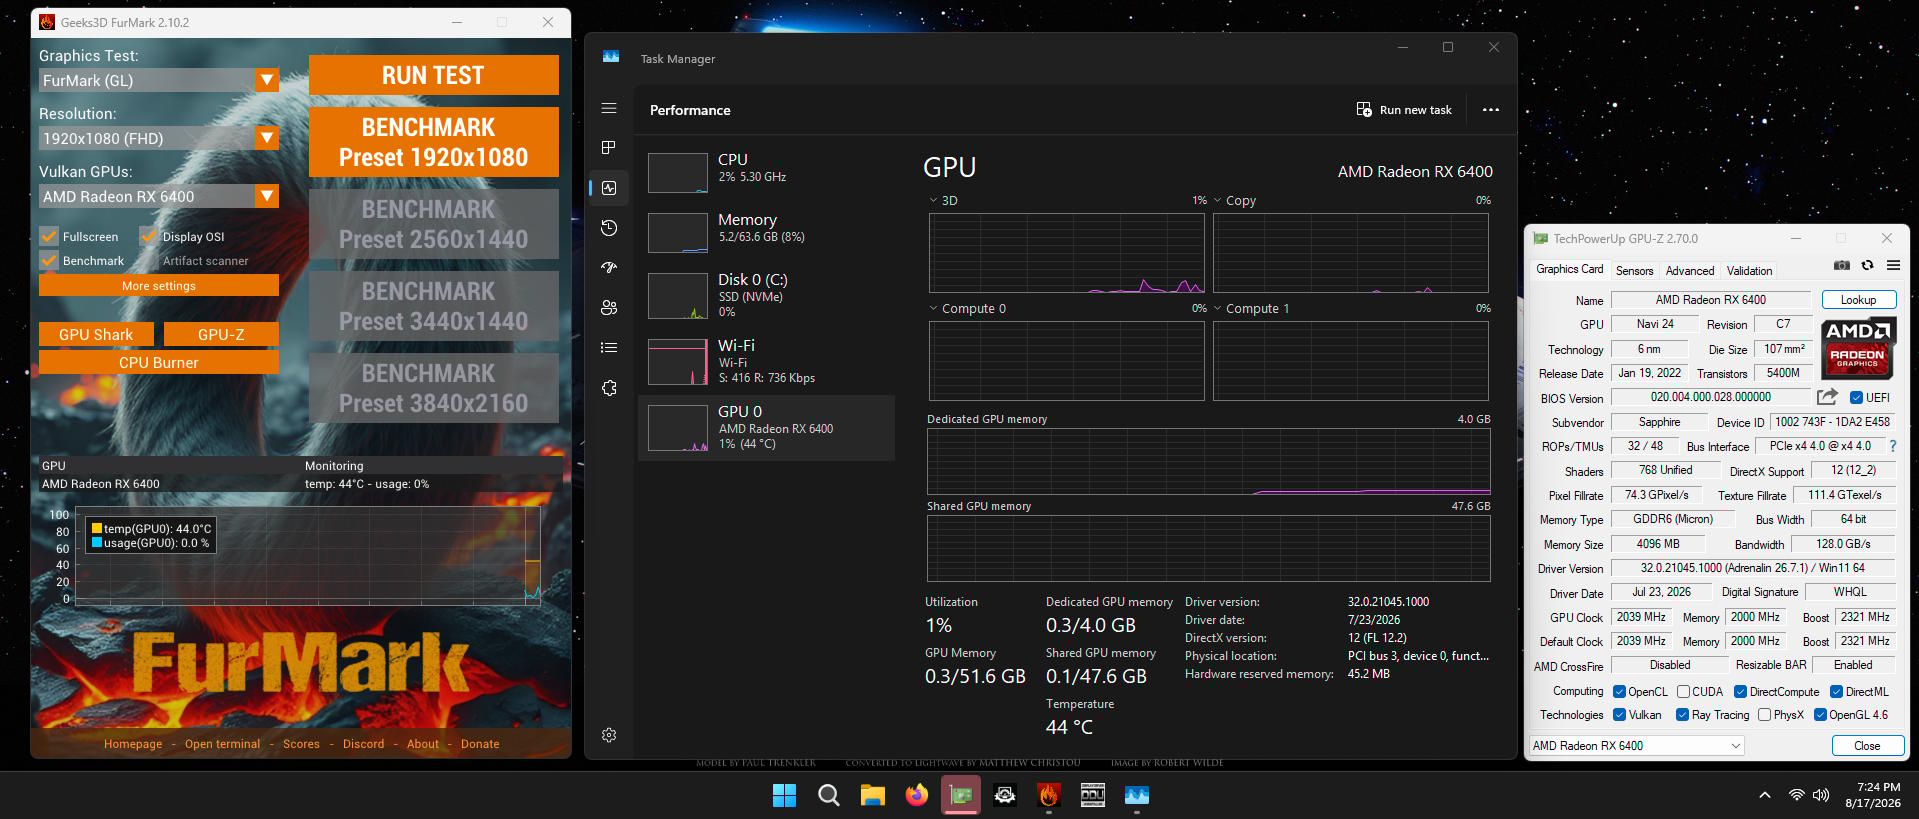Viewport: 1919px width, 819px height.
Task: Open Task Manager Settings gear
Action: pos(609,735)
